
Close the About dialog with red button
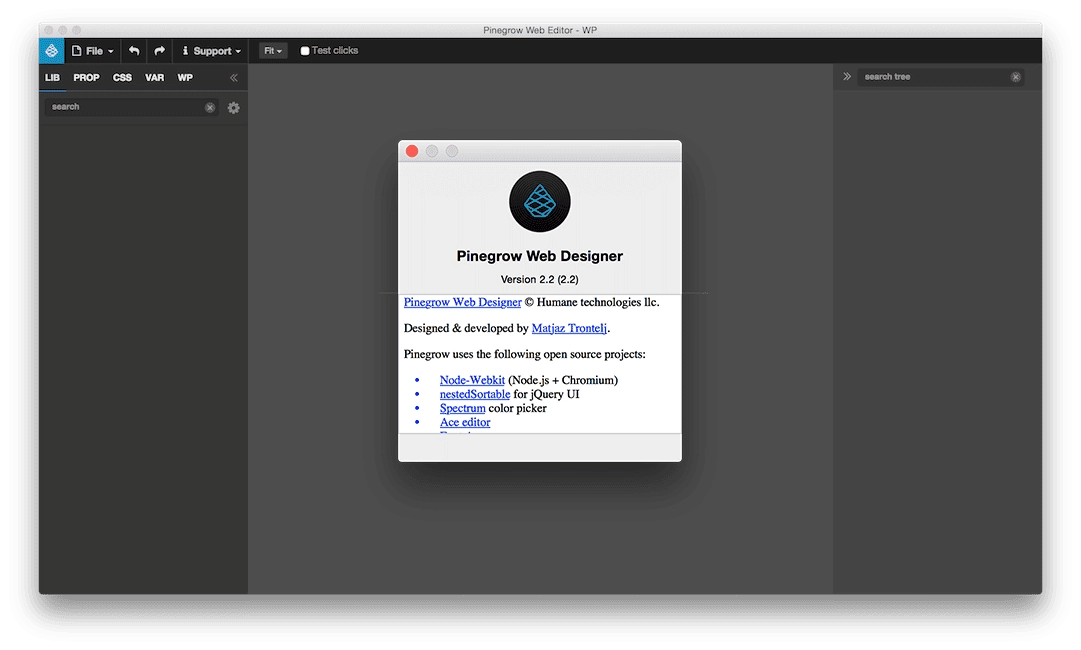coord(412,151)
